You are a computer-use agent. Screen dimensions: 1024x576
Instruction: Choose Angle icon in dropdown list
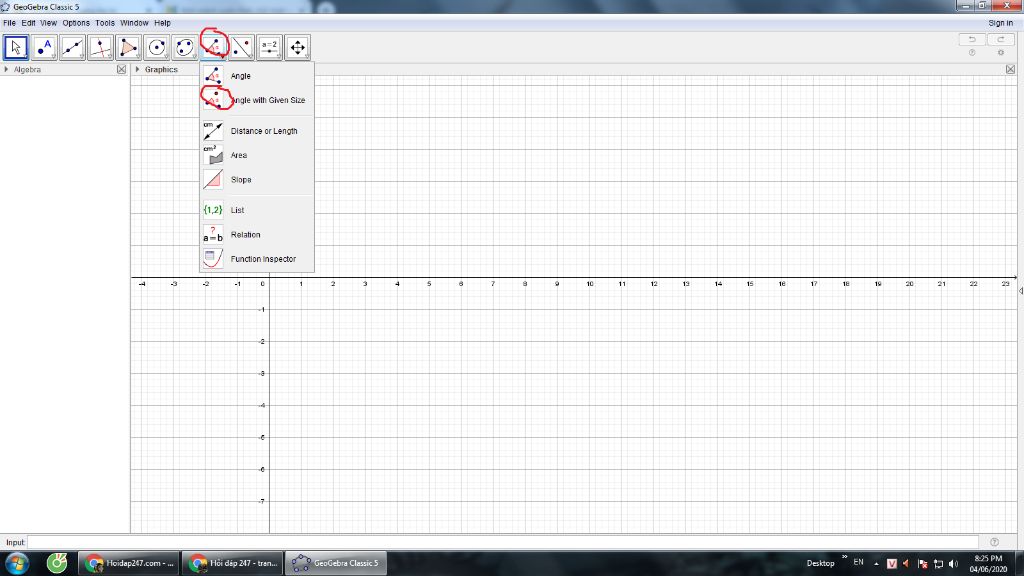(x=213, y=76)
